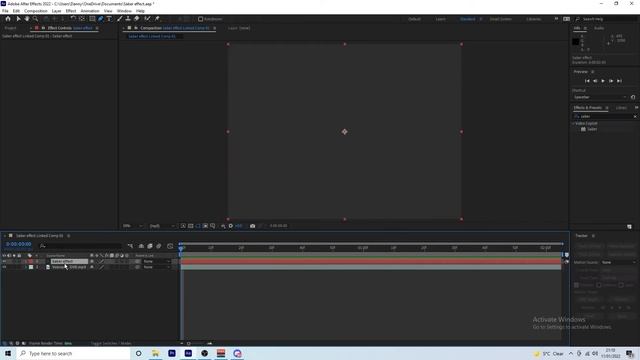This screenshot has width=640, height=360.
Task: Toggle mask and shape path visibility in viewer
Action: click(198, 226)
